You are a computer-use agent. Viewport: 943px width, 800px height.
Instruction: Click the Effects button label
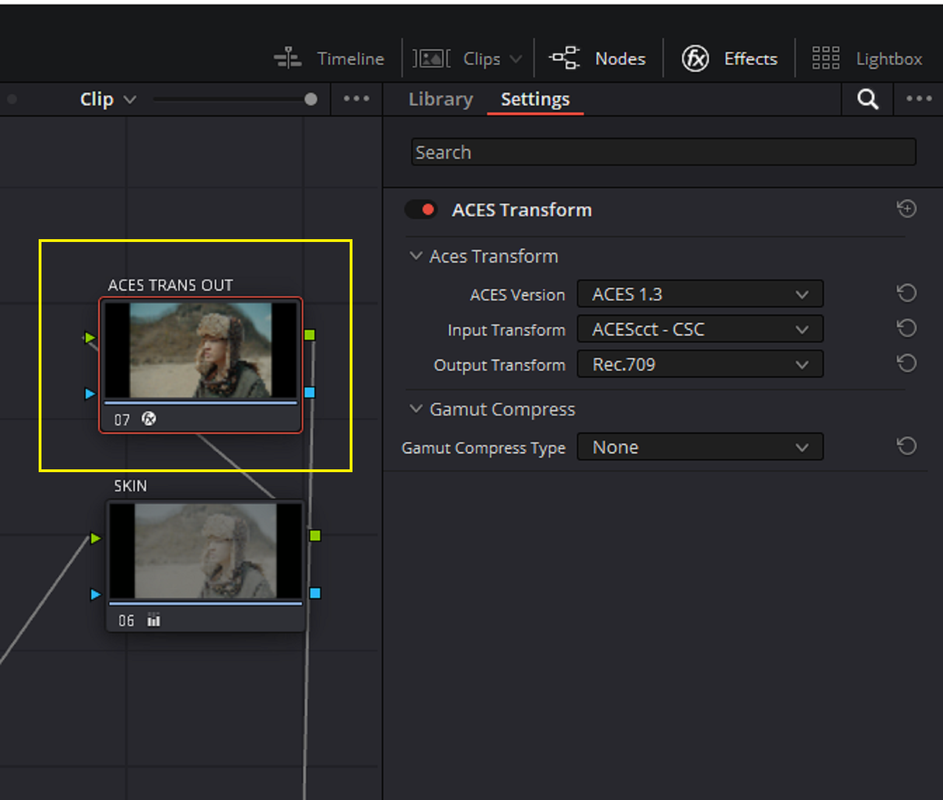(x=751, y=58)
